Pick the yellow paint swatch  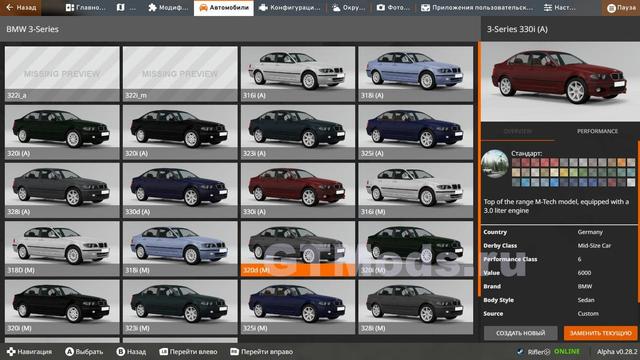click(x=564, y=173)
